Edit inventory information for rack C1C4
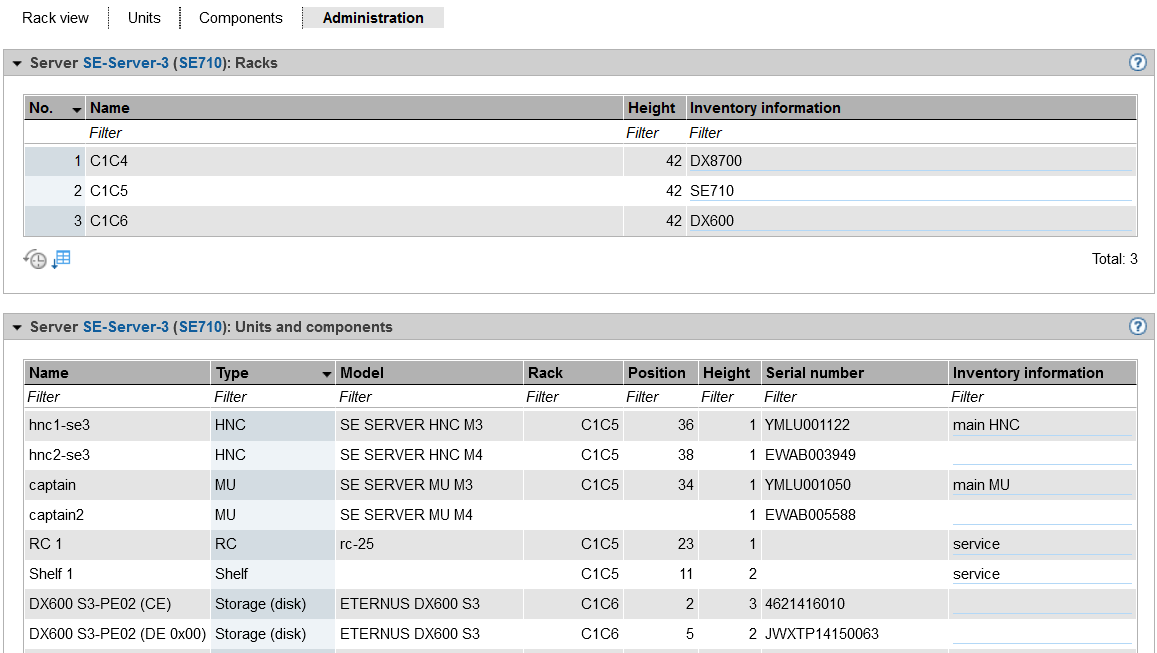This screenshot has height=653, width=1157. click(910, 161)
